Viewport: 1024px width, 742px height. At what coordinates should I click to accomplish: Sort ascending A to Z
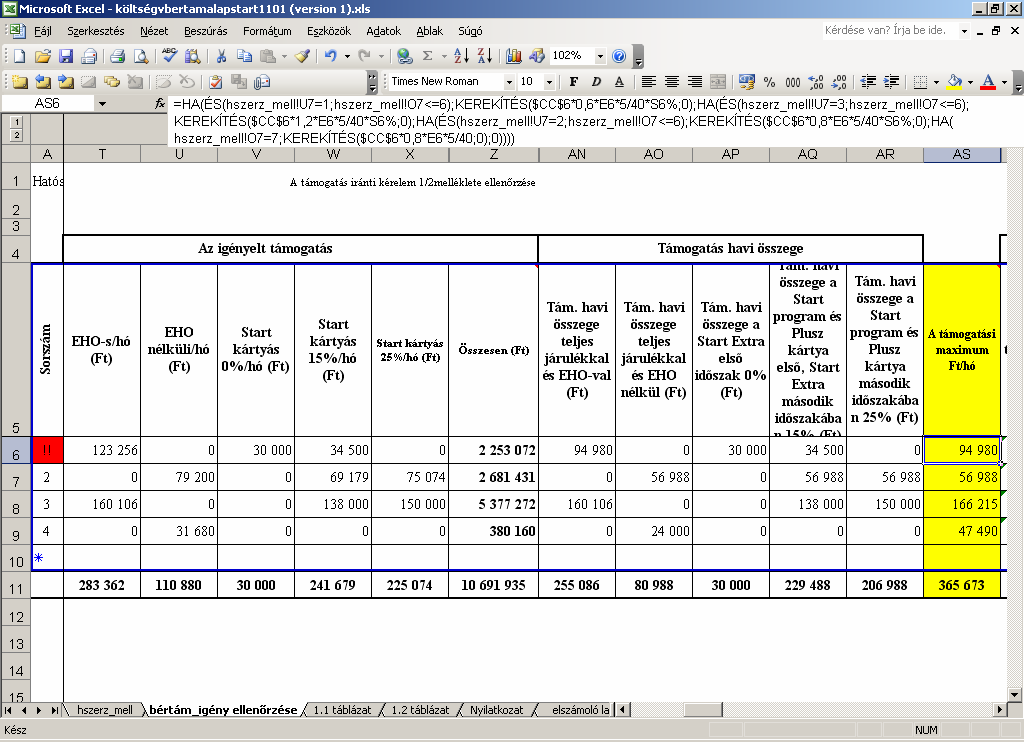[461, 56]
